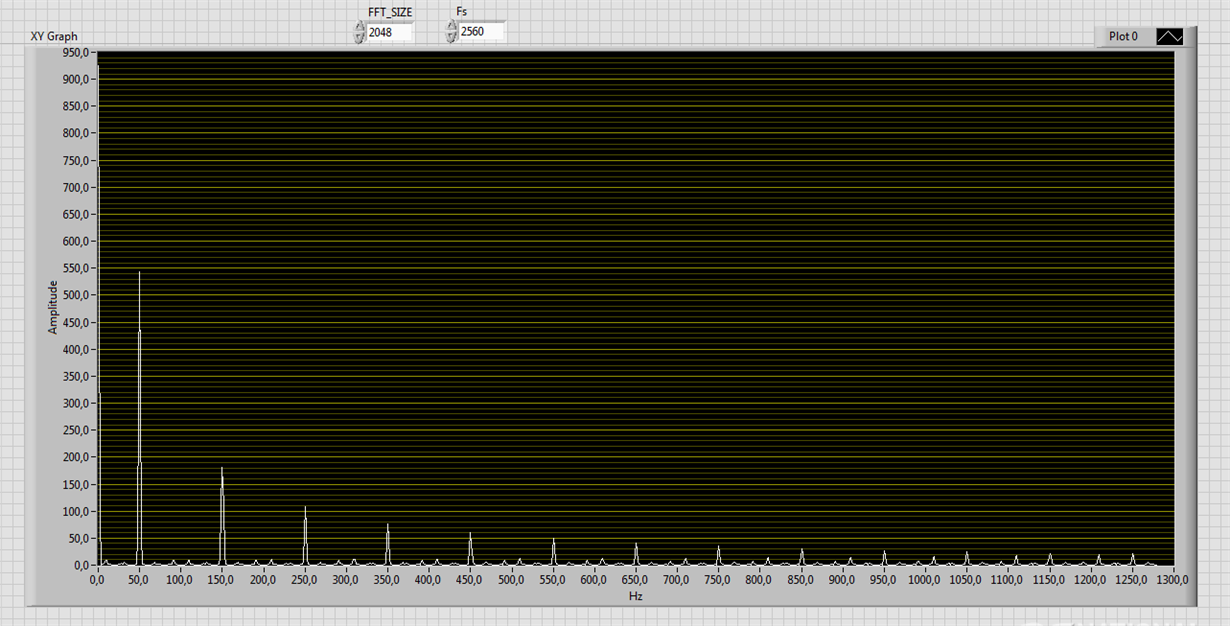This screenshot has height=626, width=1230.
Task: Click the 1000,0 x-axis tick label
Action: click(x=924, y=579)
